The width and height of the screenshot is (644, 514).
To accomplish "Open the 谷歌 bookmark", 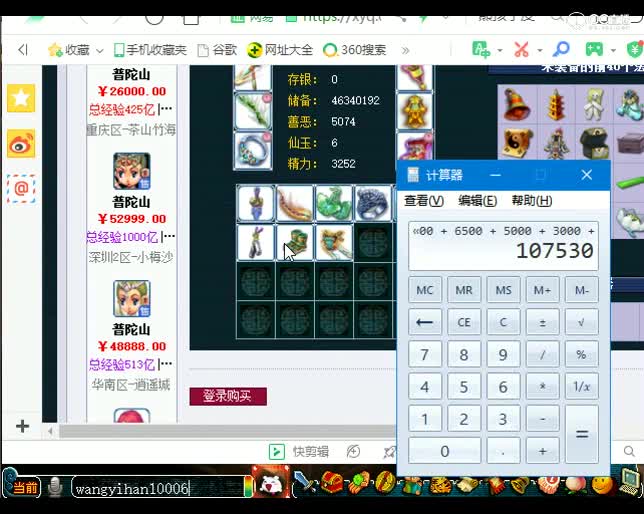I will pos(217,50).
